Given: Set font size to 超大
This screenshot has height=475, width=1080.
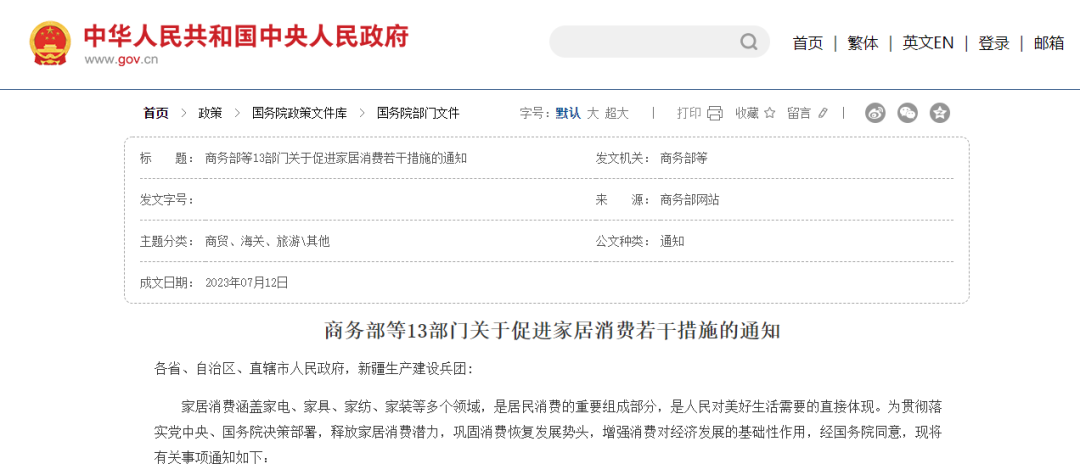Looking at the screenshot, I should pos(616,114).
